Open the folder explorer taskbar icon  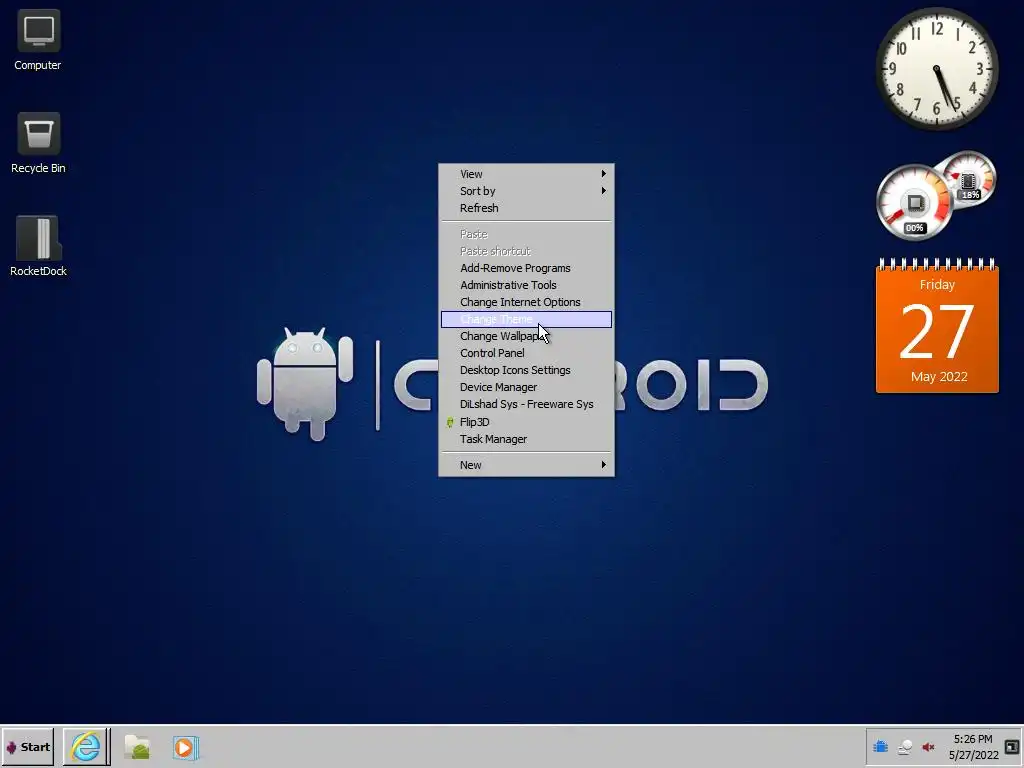coord(137,747)
